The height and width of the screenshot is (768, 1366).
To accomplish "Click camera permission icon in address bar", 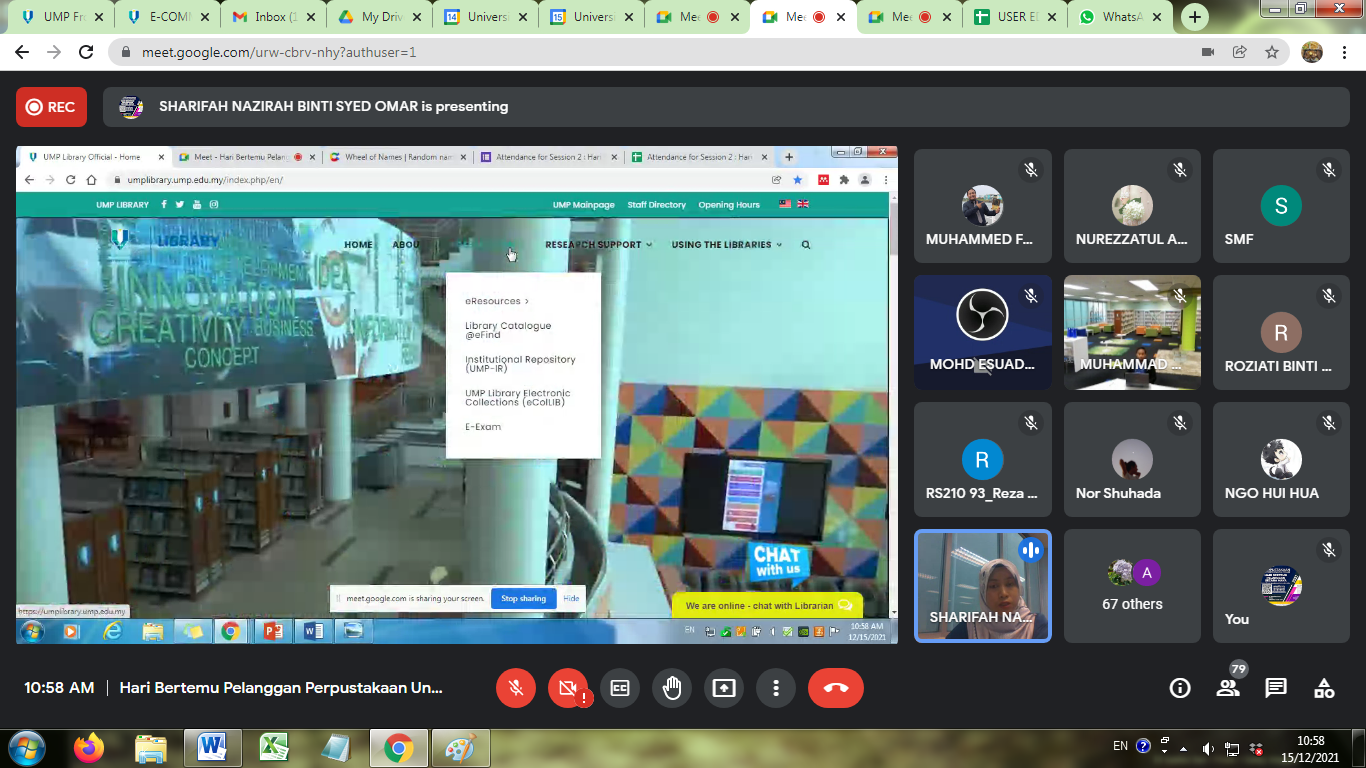I will click(1207, 52).
